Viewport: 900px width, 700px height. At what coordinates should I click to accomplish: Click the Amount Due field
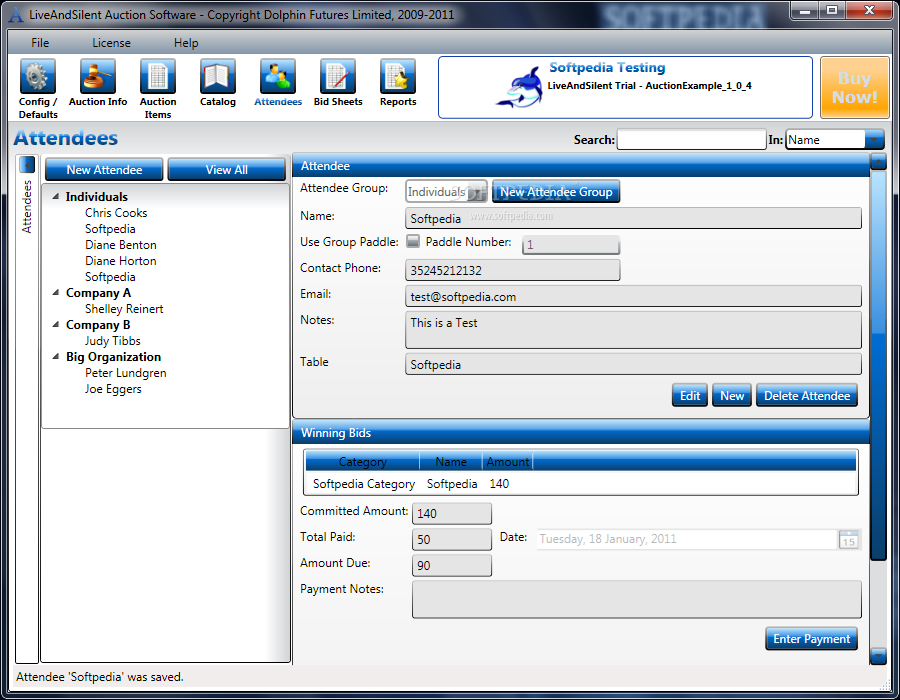(x=452, y=566)
